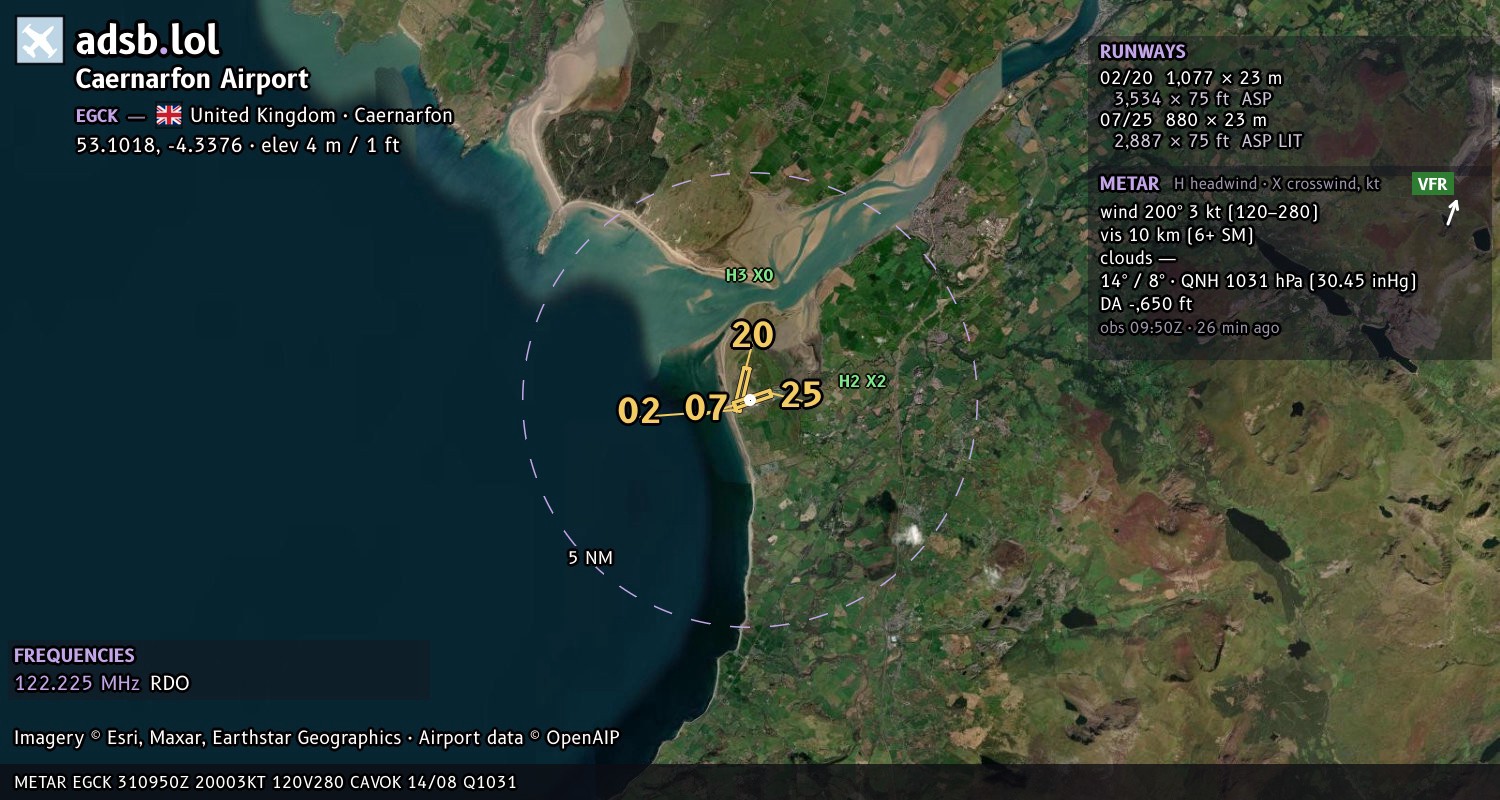Click the 2,887 × 75 ft ASP LIT line
This screenshot has width=1500, height=800.
click(x=1208, y=141)
